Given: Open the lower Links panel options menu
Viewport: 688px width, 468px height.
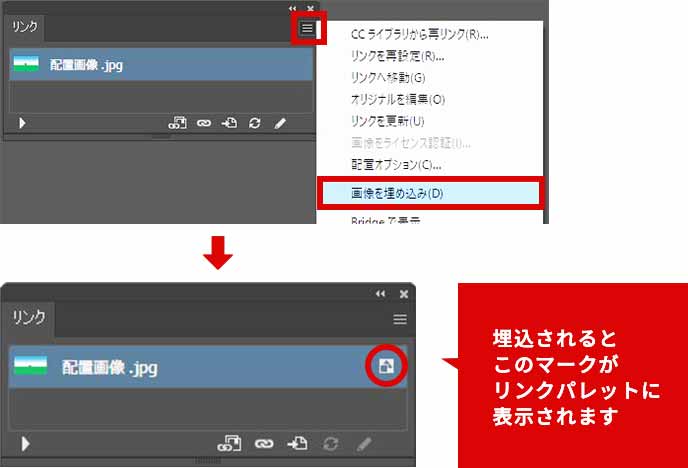Looking at the screenshot, I should pyautogui.click(x=400, y=319).
